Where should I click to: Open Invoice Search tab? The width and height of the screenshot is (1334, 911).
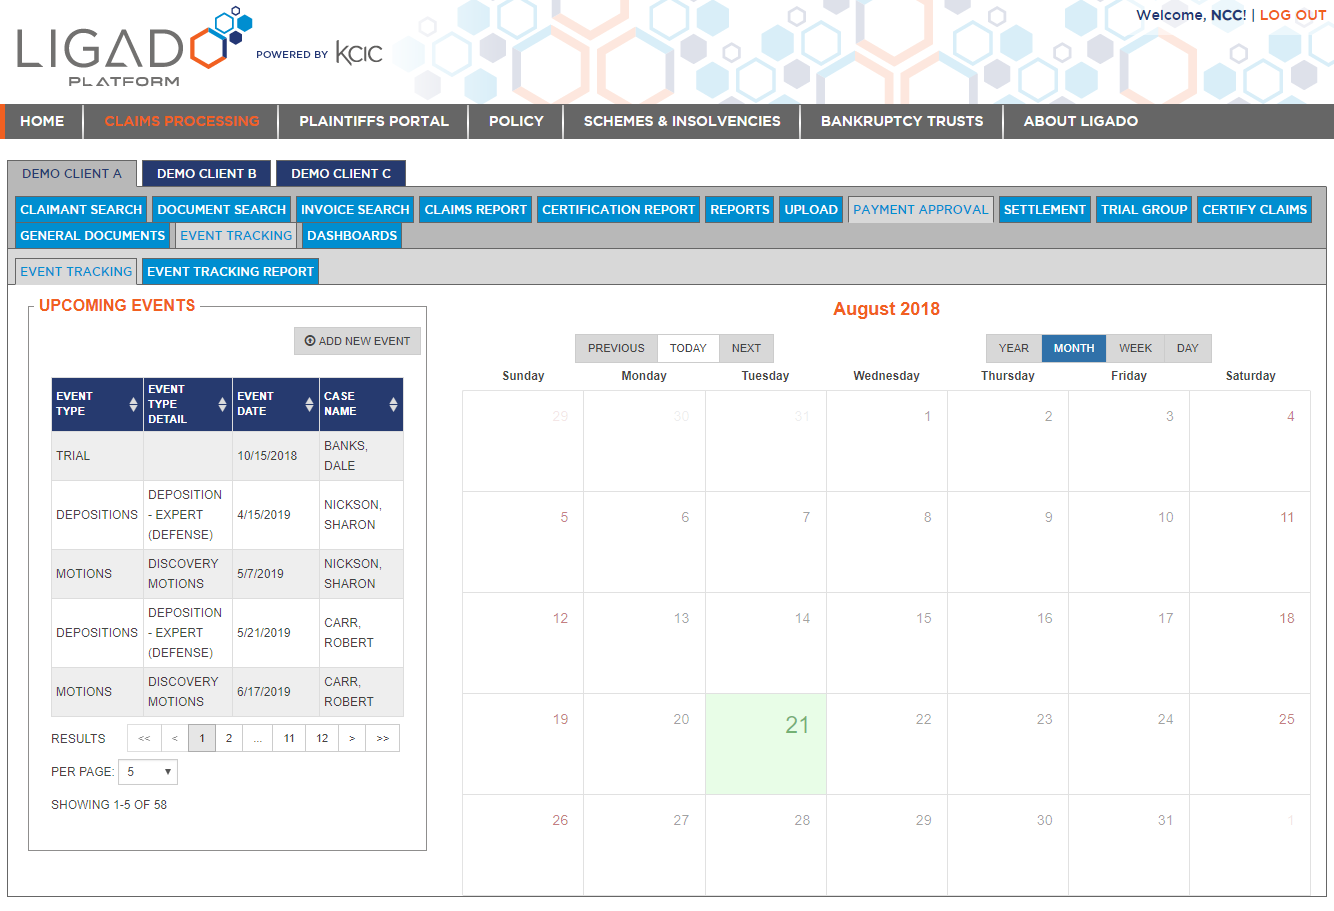355,209
